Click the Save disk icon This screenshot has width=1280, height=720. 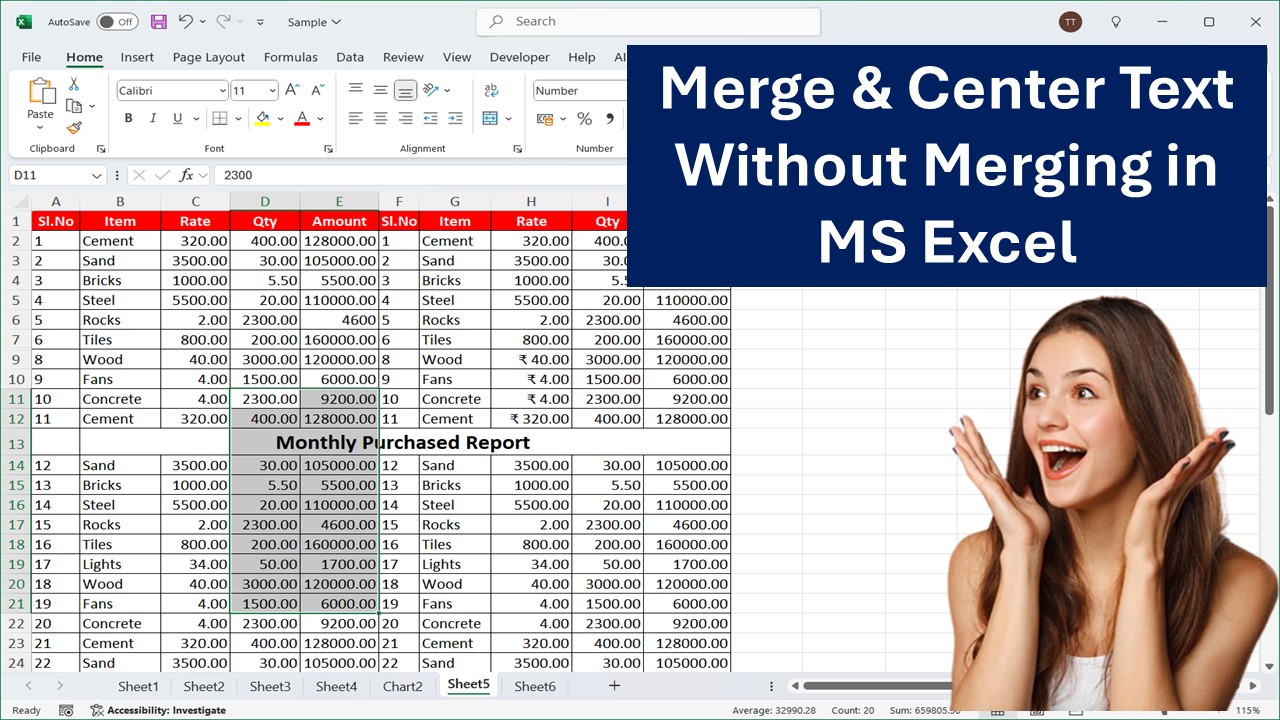tap(158, 21)
